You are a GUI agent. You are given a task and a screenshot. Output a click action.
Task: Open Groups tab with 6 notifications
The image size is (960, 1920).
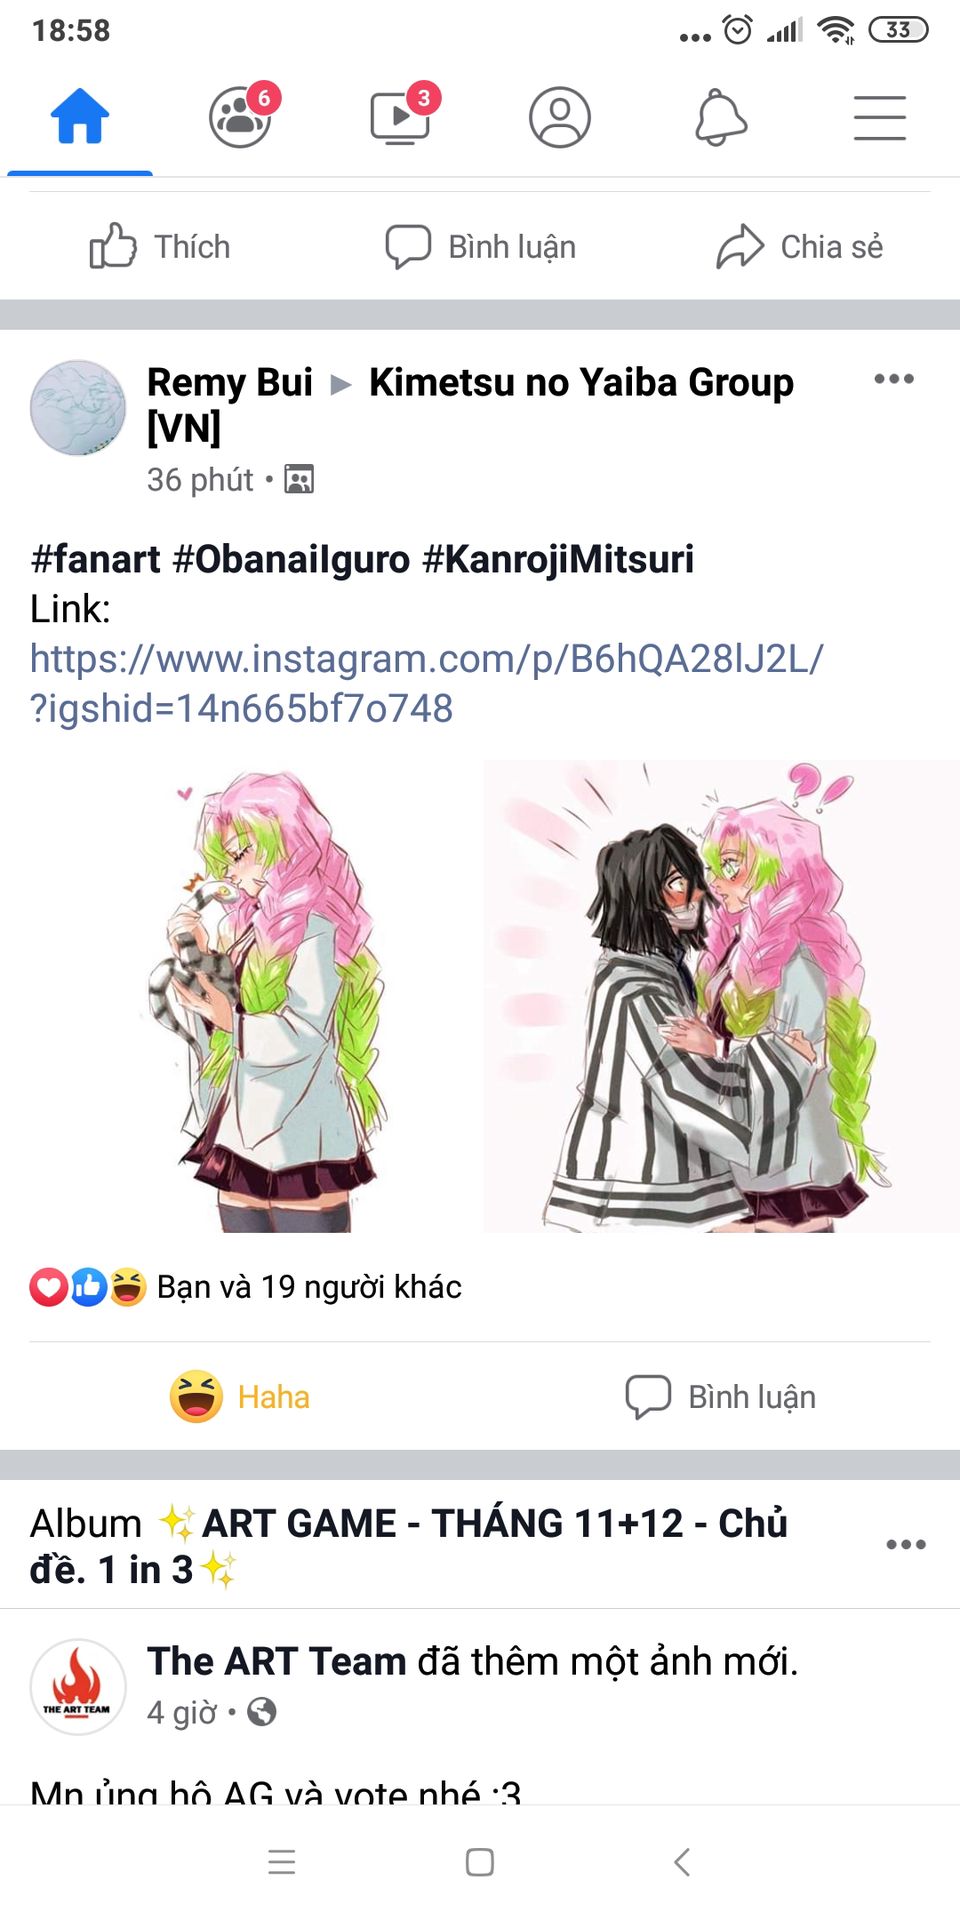[242, 116]
